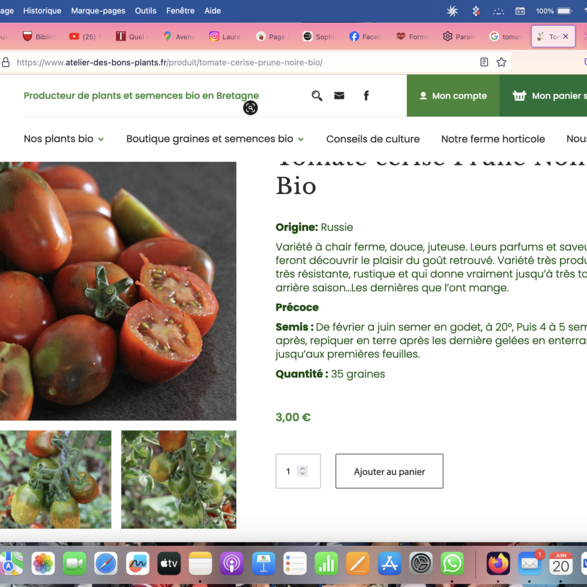
Task: Open the Conseils de culture link
Action: click(x=373, y=139)
